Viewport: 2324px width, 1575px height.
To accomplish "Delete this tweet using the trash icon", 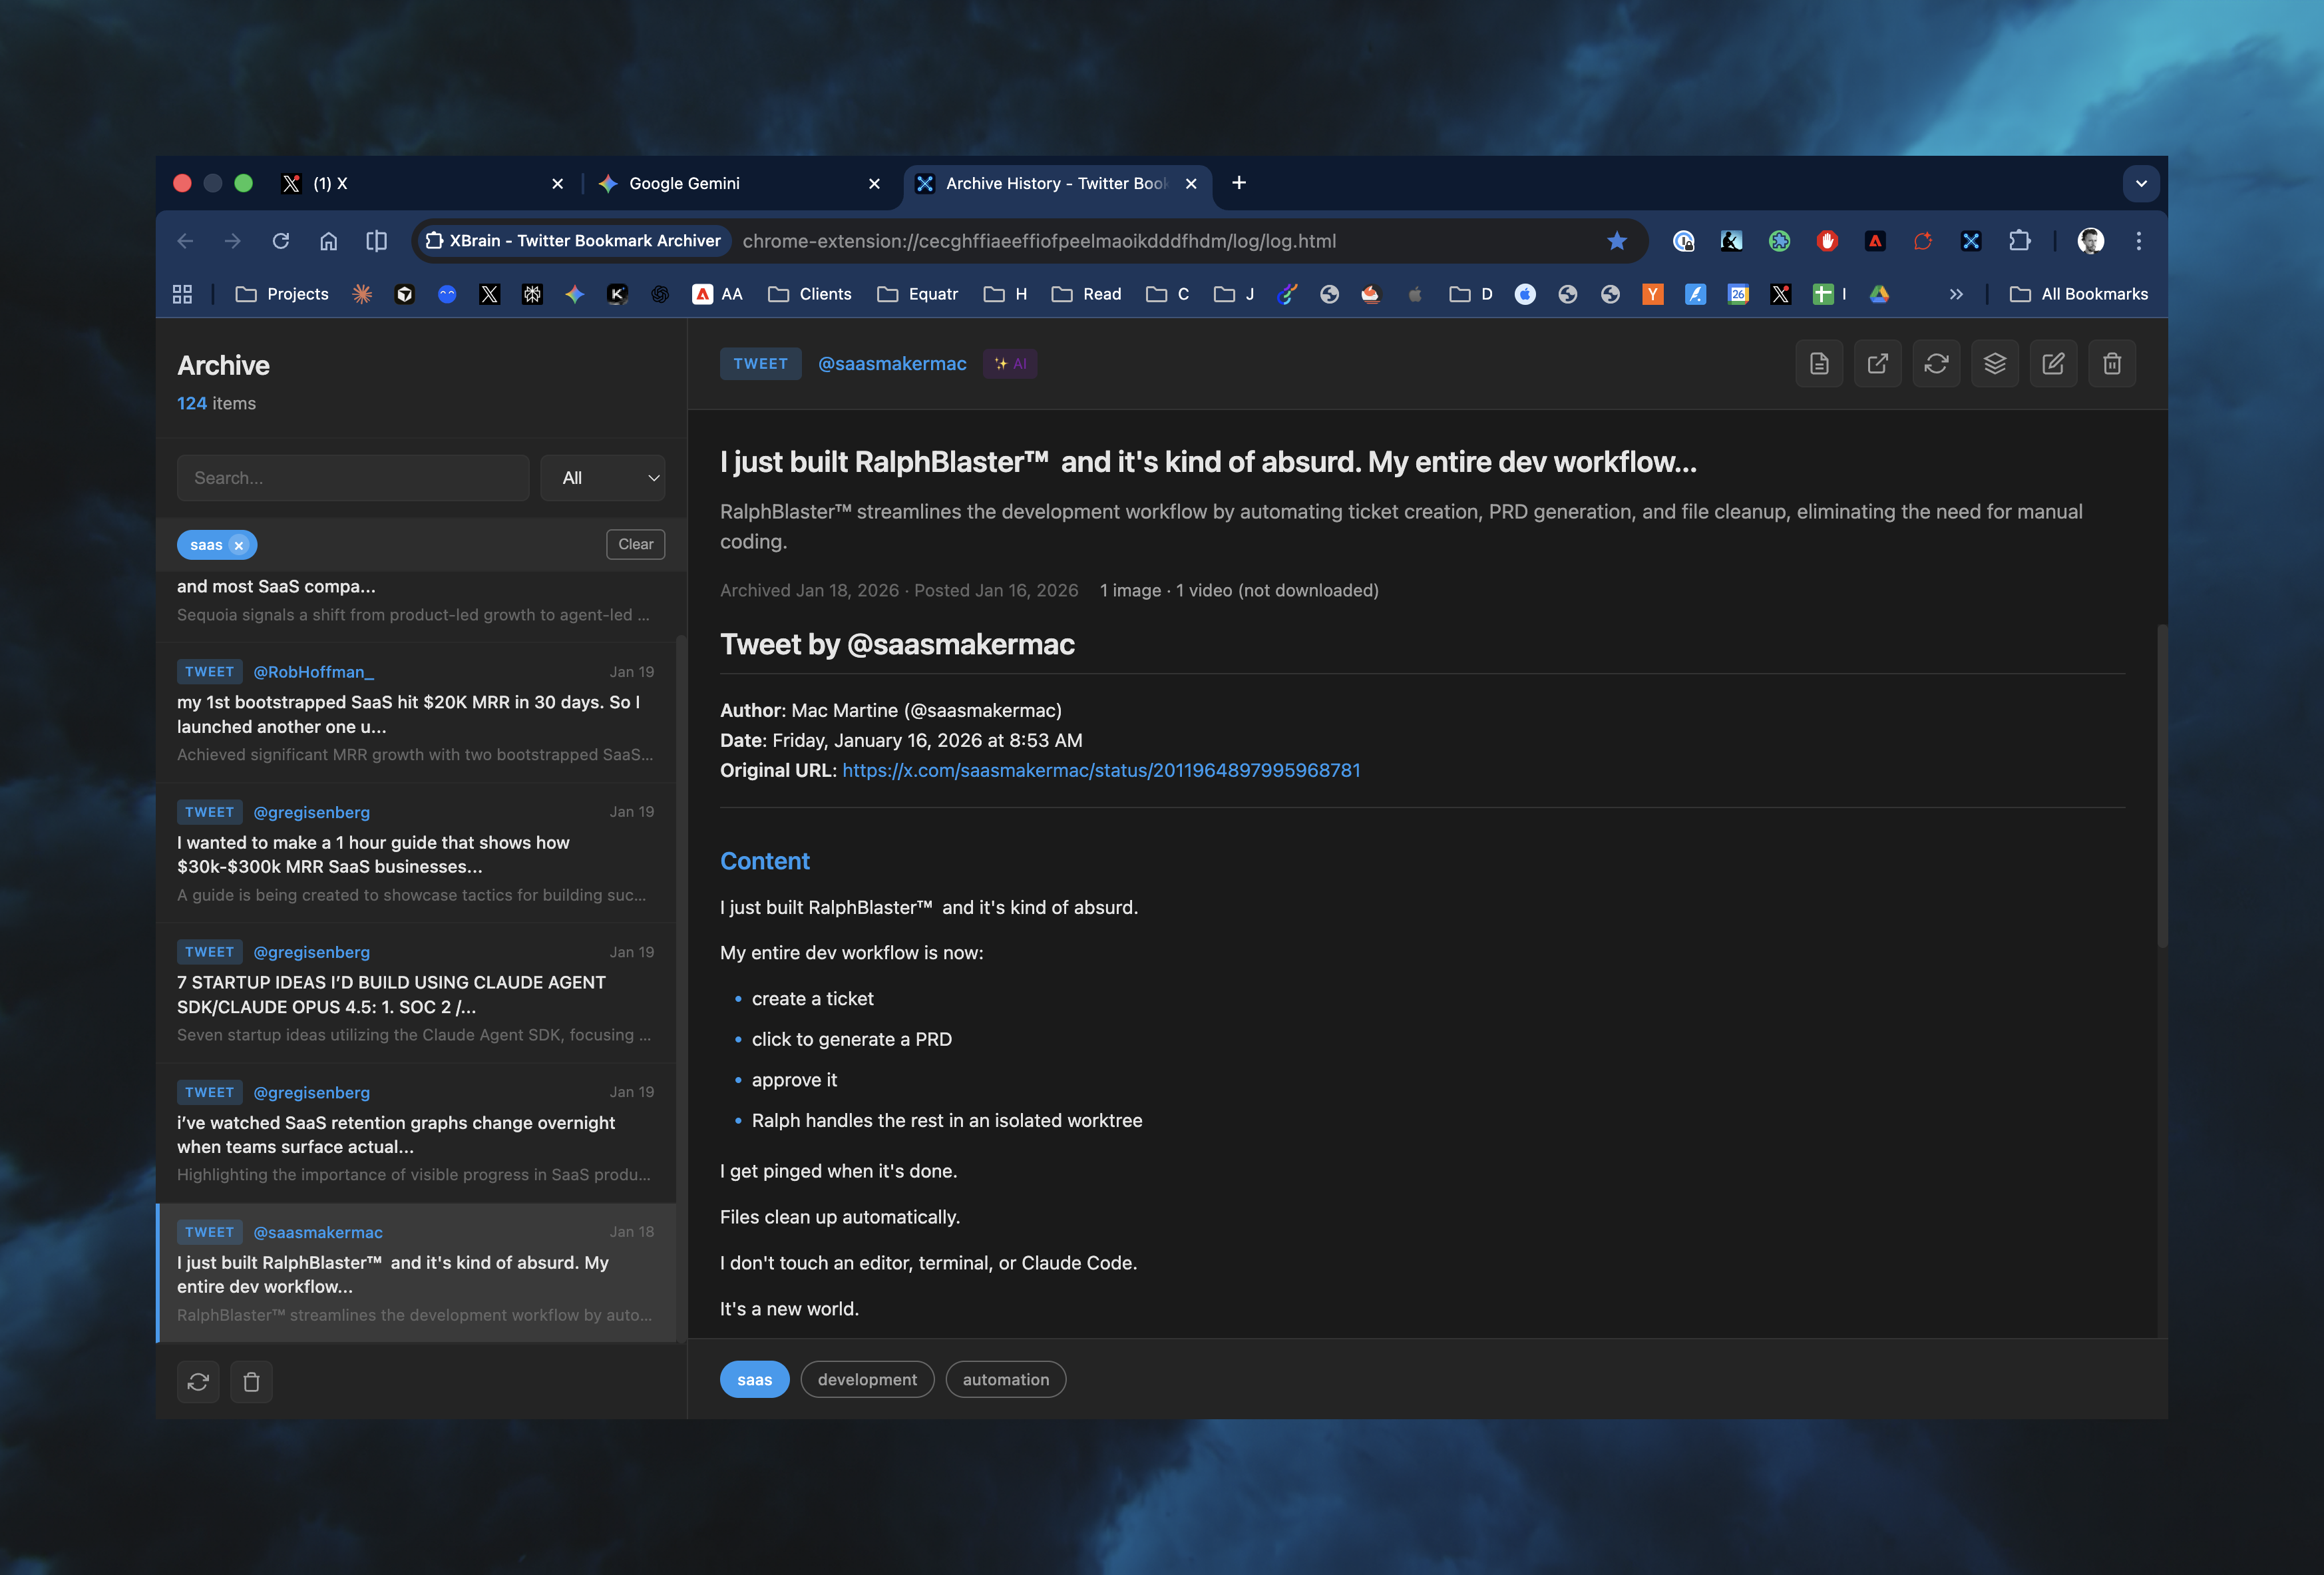I will coord(2112,363).
